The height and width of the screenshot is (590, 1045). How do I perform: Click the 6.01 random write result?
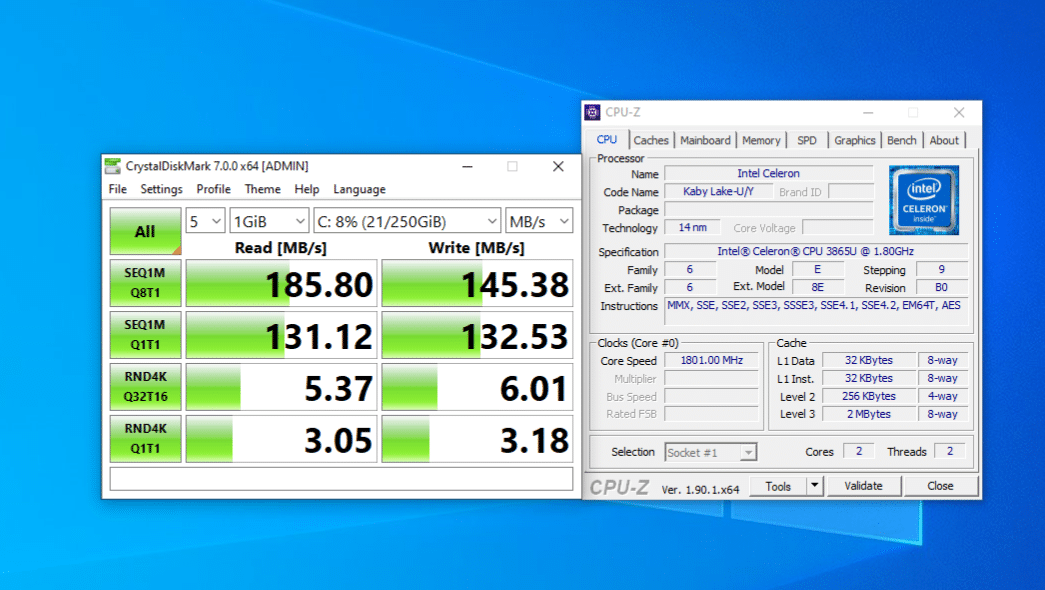point(477,387)
